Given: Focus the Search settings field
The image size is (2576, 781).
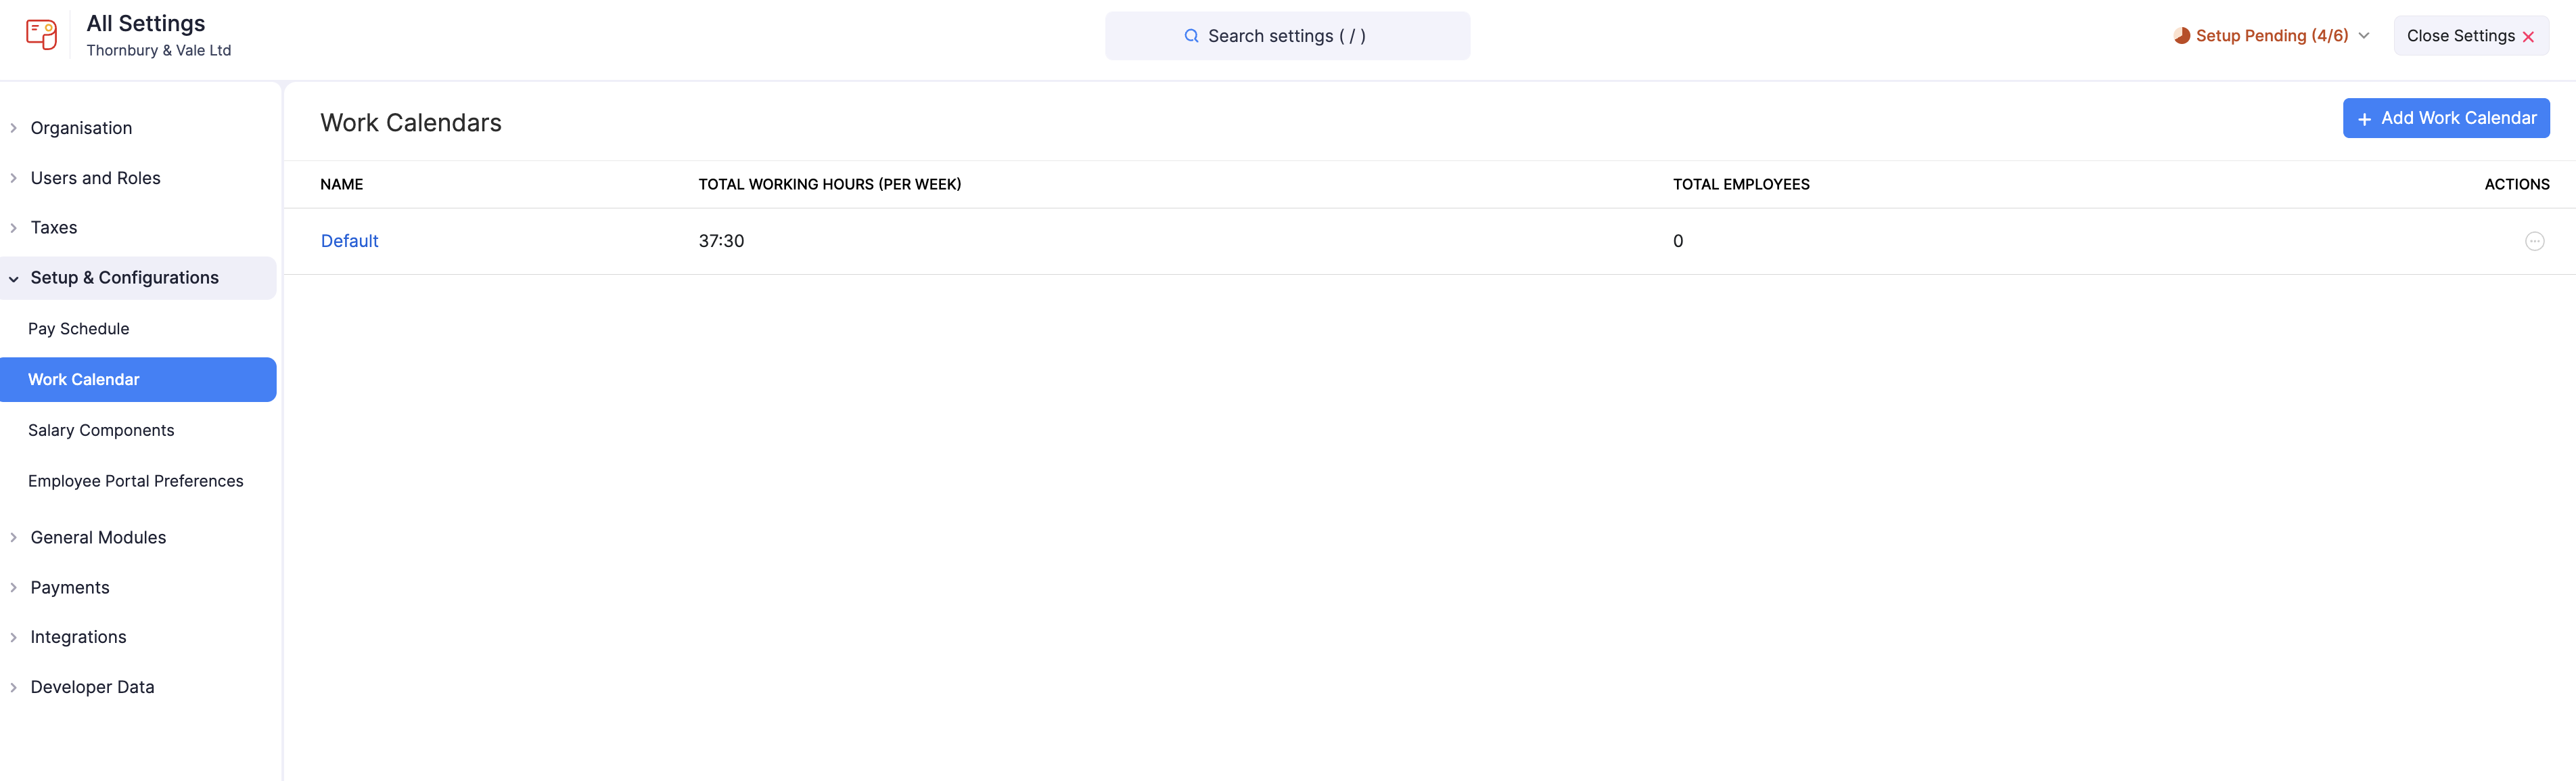Looking at the screenshot, I should coord(1287,36).
